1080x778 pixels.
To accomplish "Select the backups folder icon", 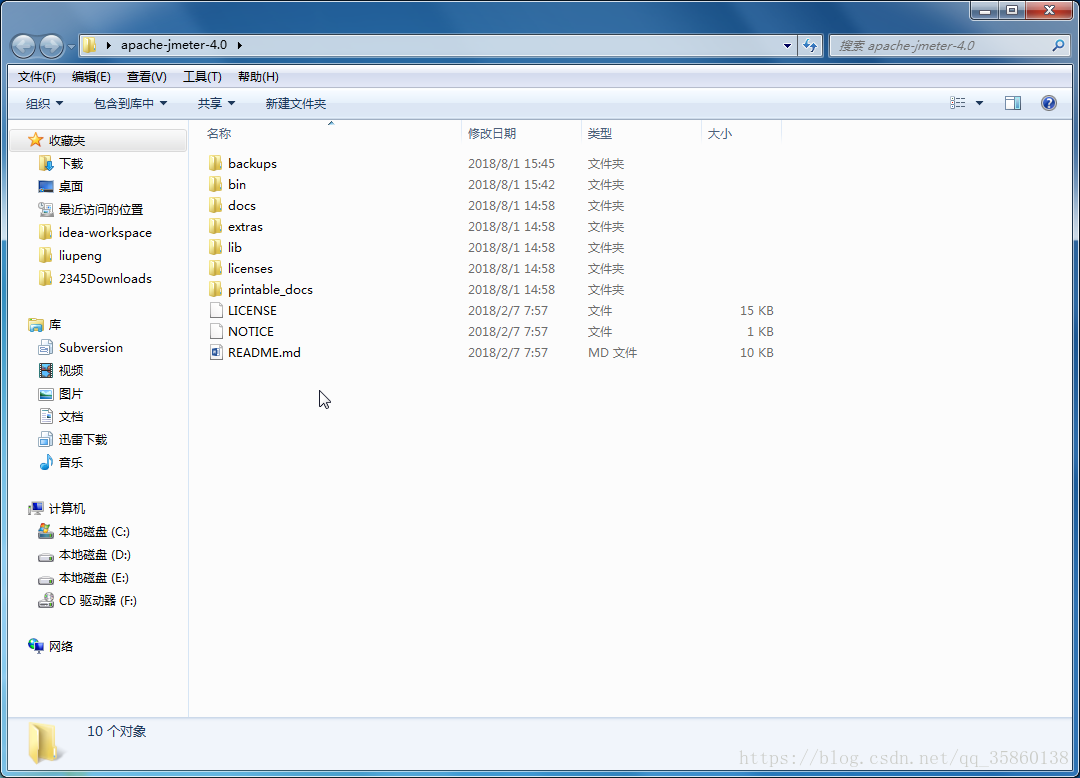I will pos(216,163).
